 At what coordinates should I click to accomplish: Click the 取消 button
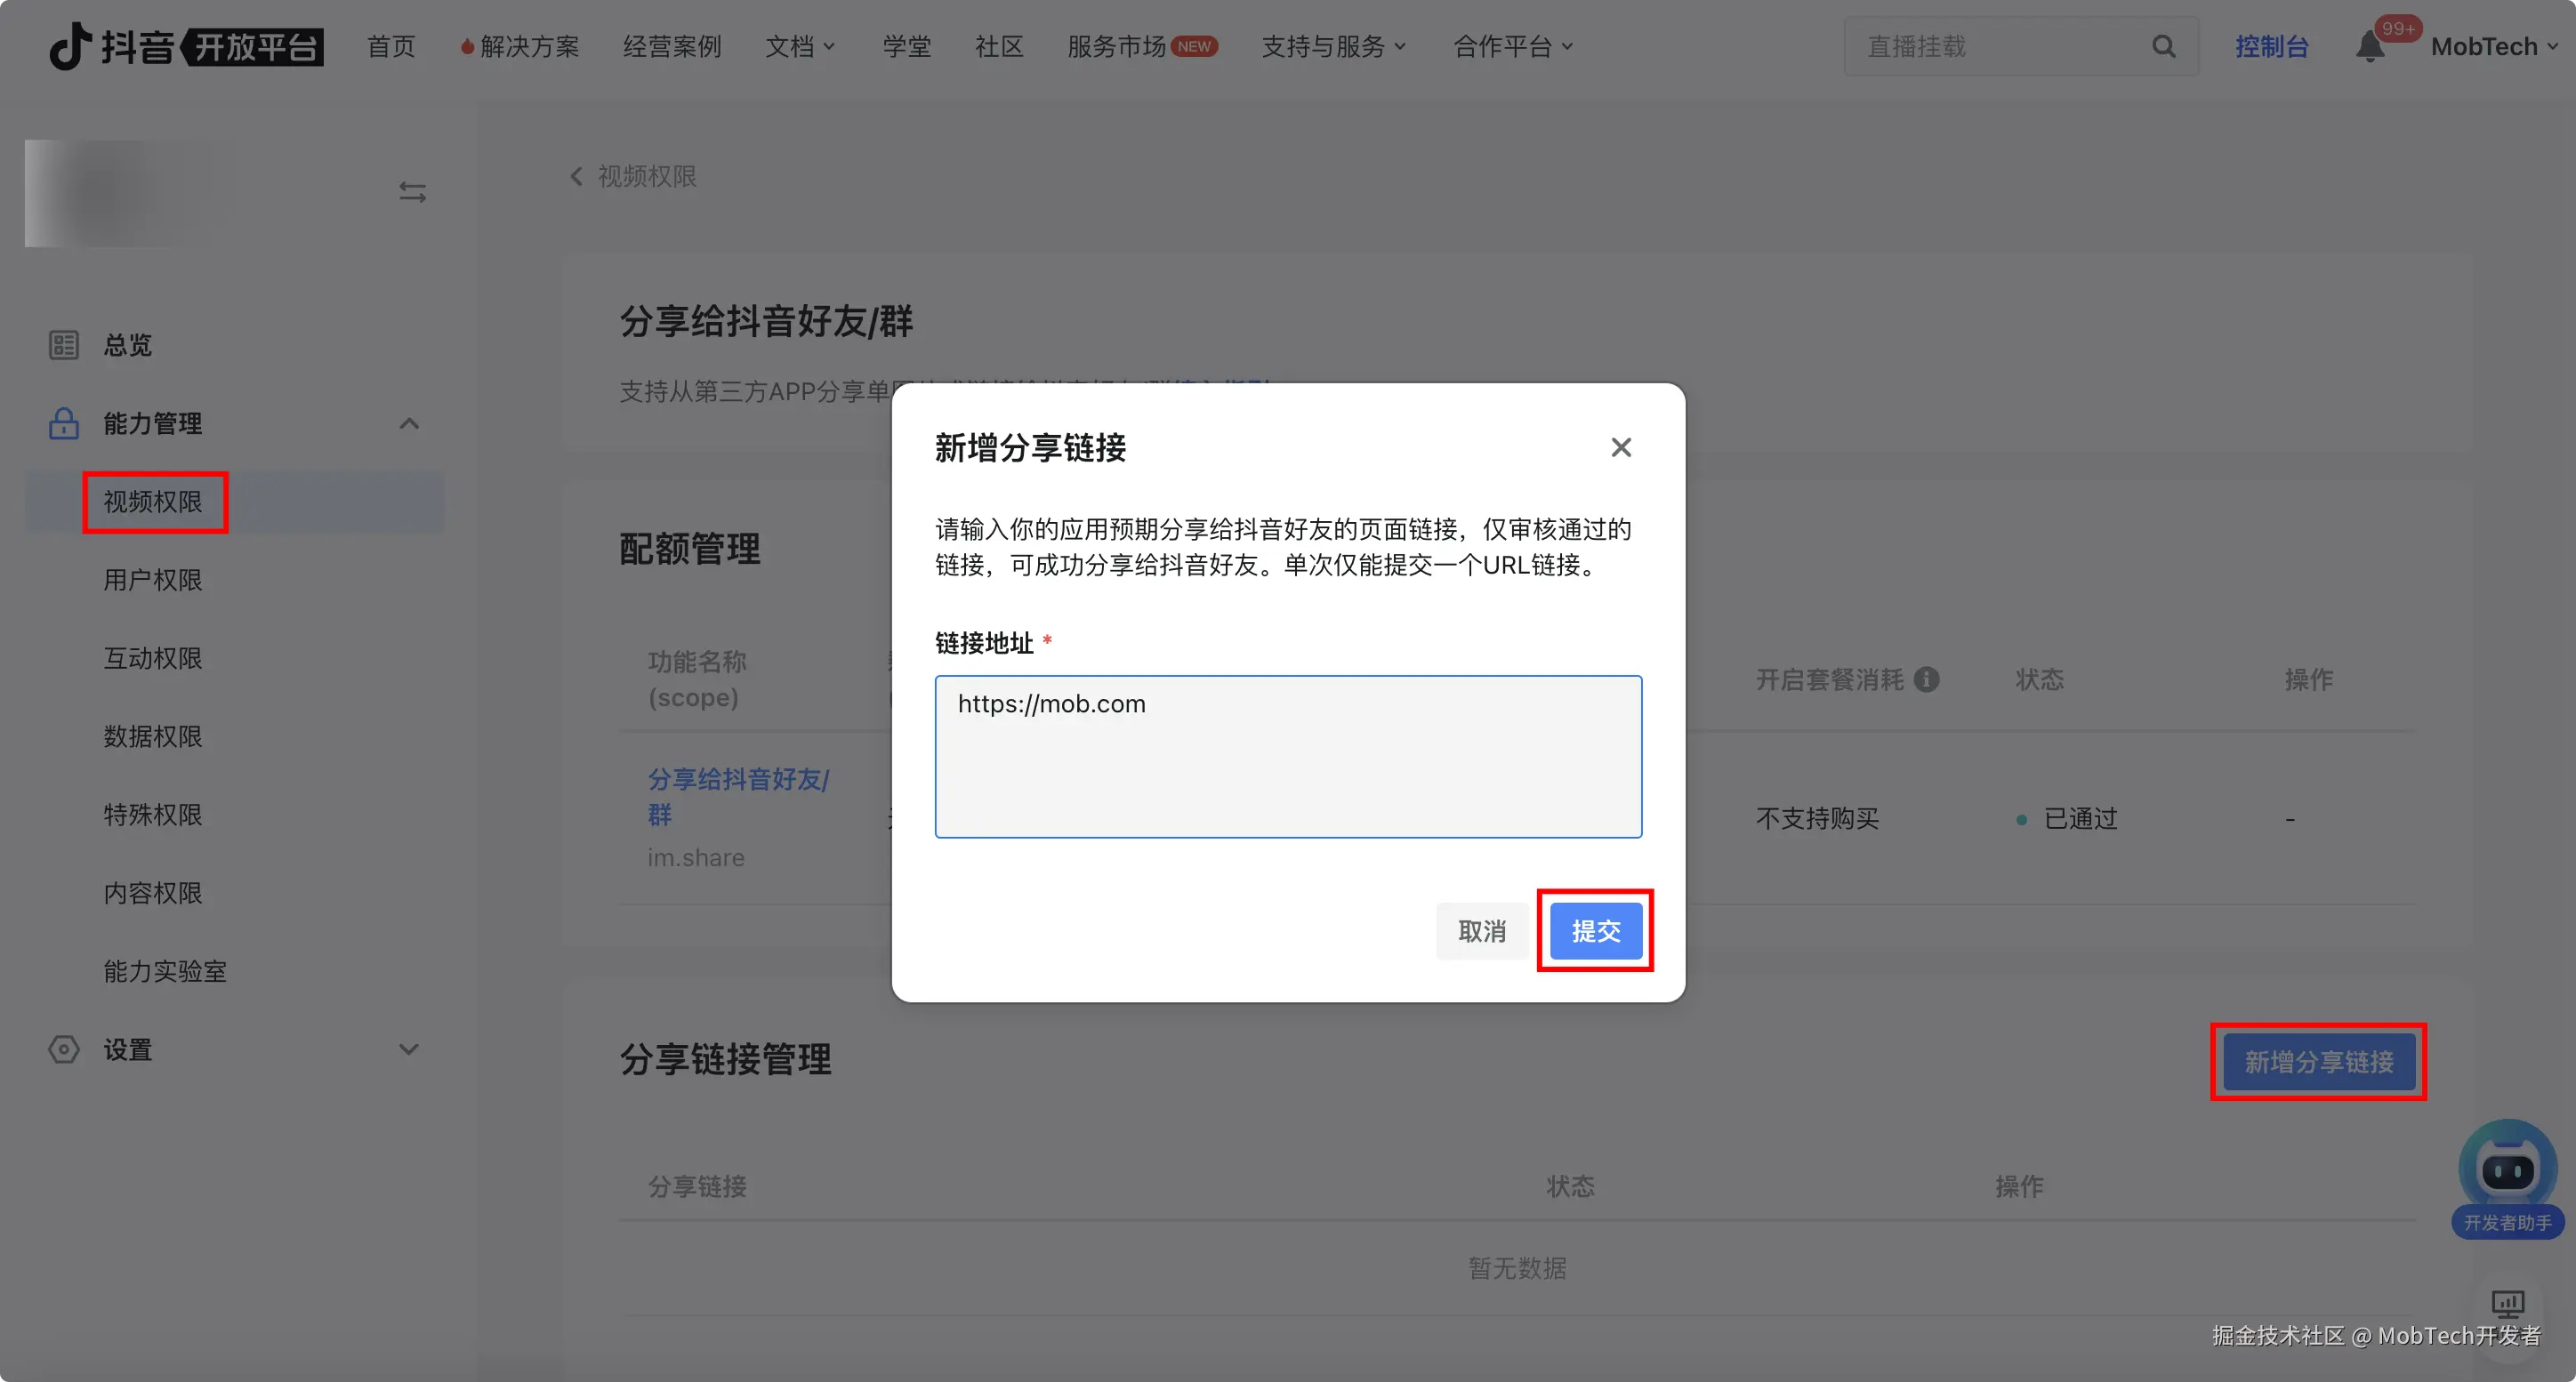point(1481,931)
